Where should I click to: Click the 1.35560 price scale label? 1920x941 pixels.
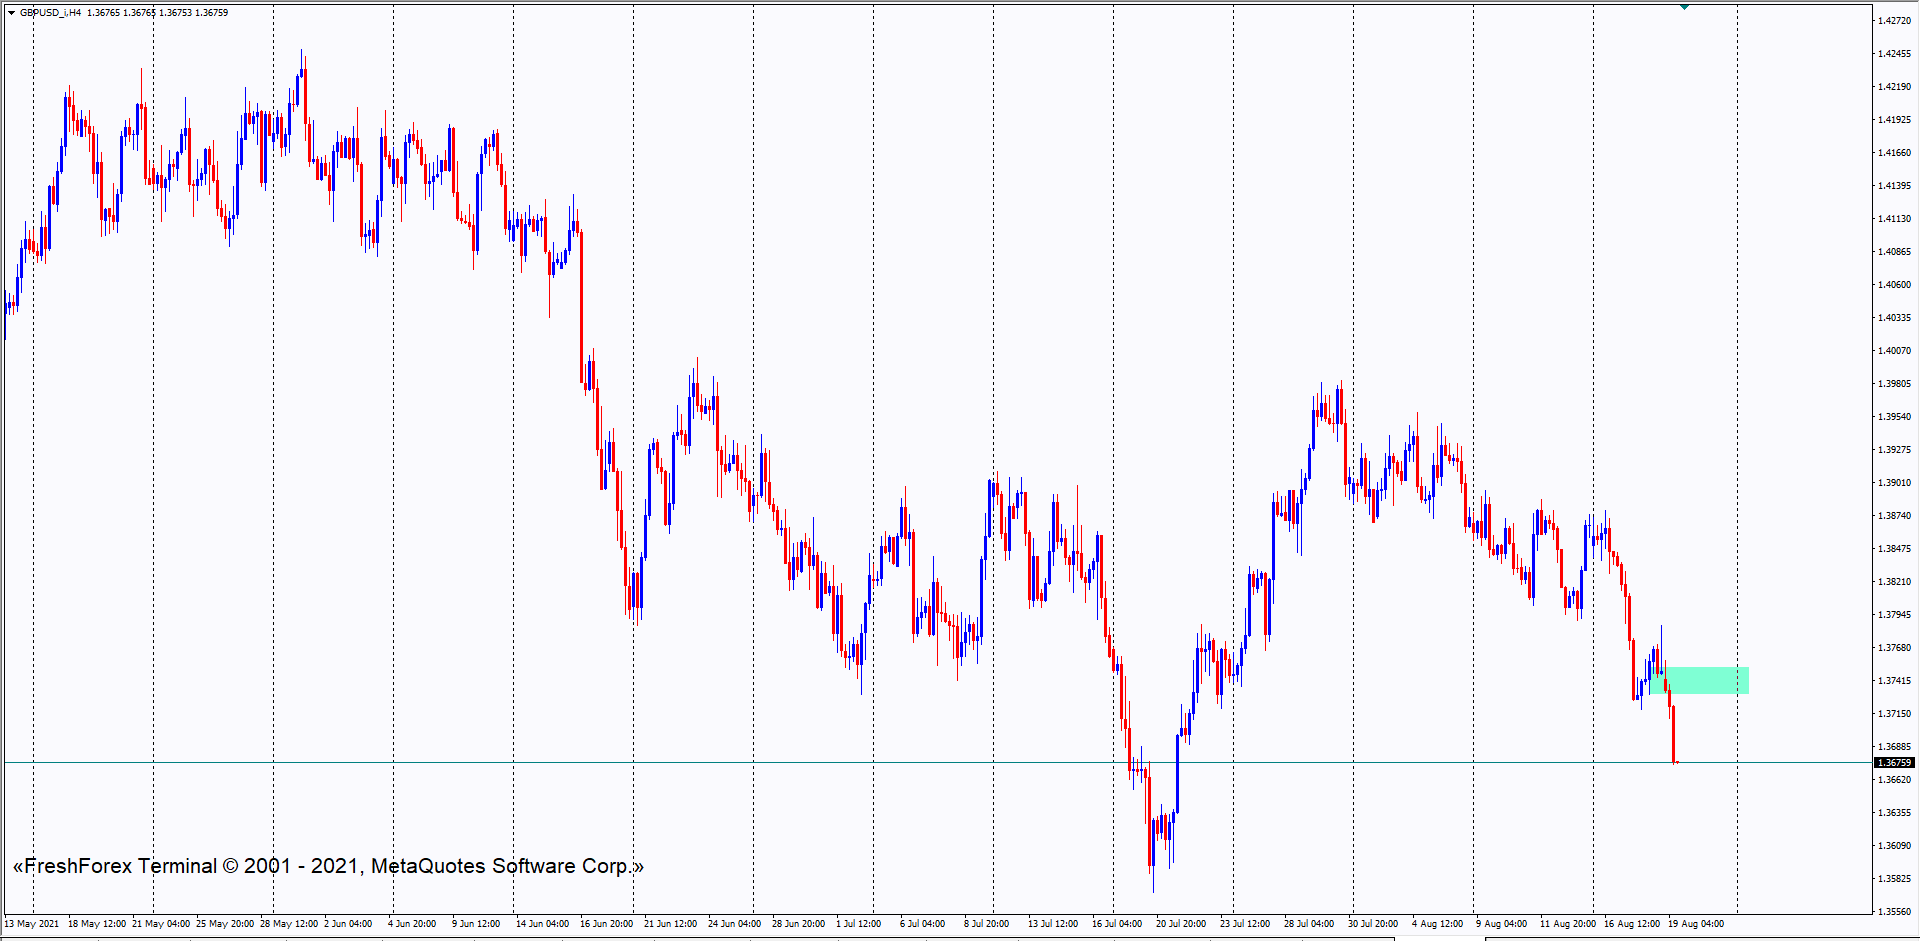click(1894, 912)
